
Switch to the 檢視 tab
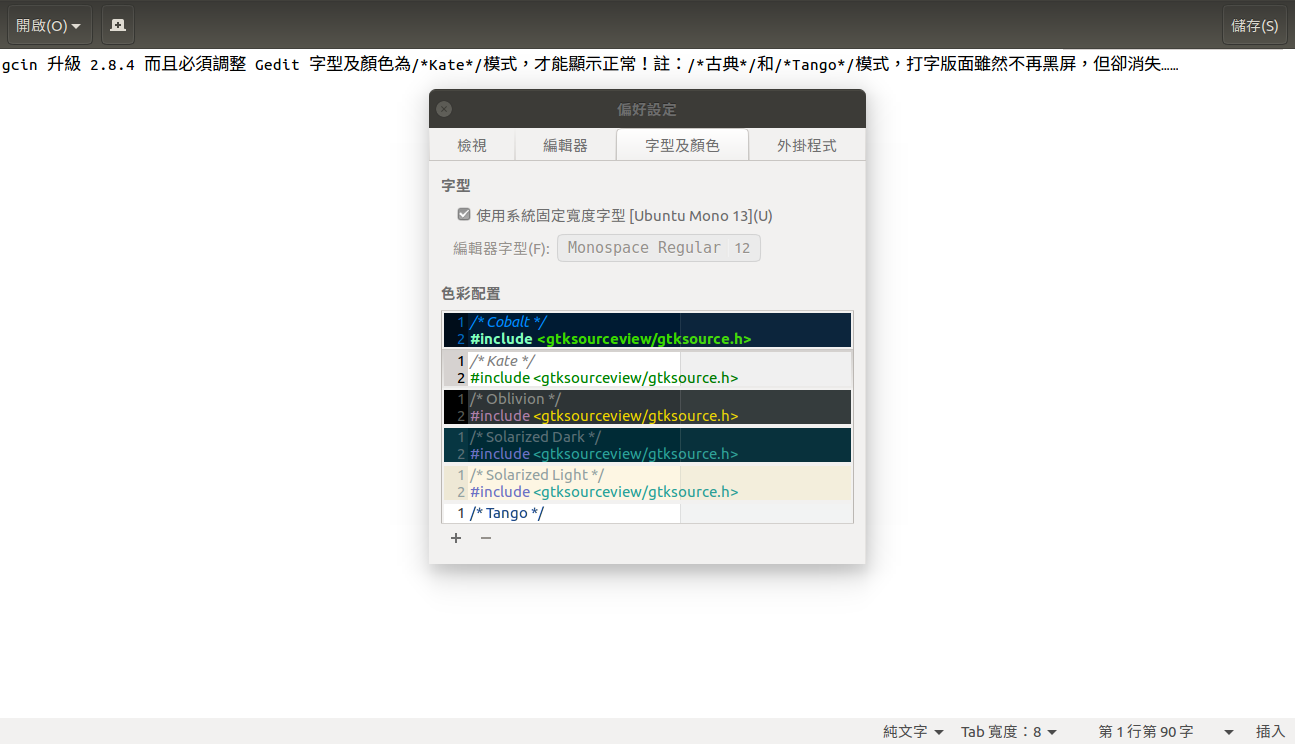[472, 145]
